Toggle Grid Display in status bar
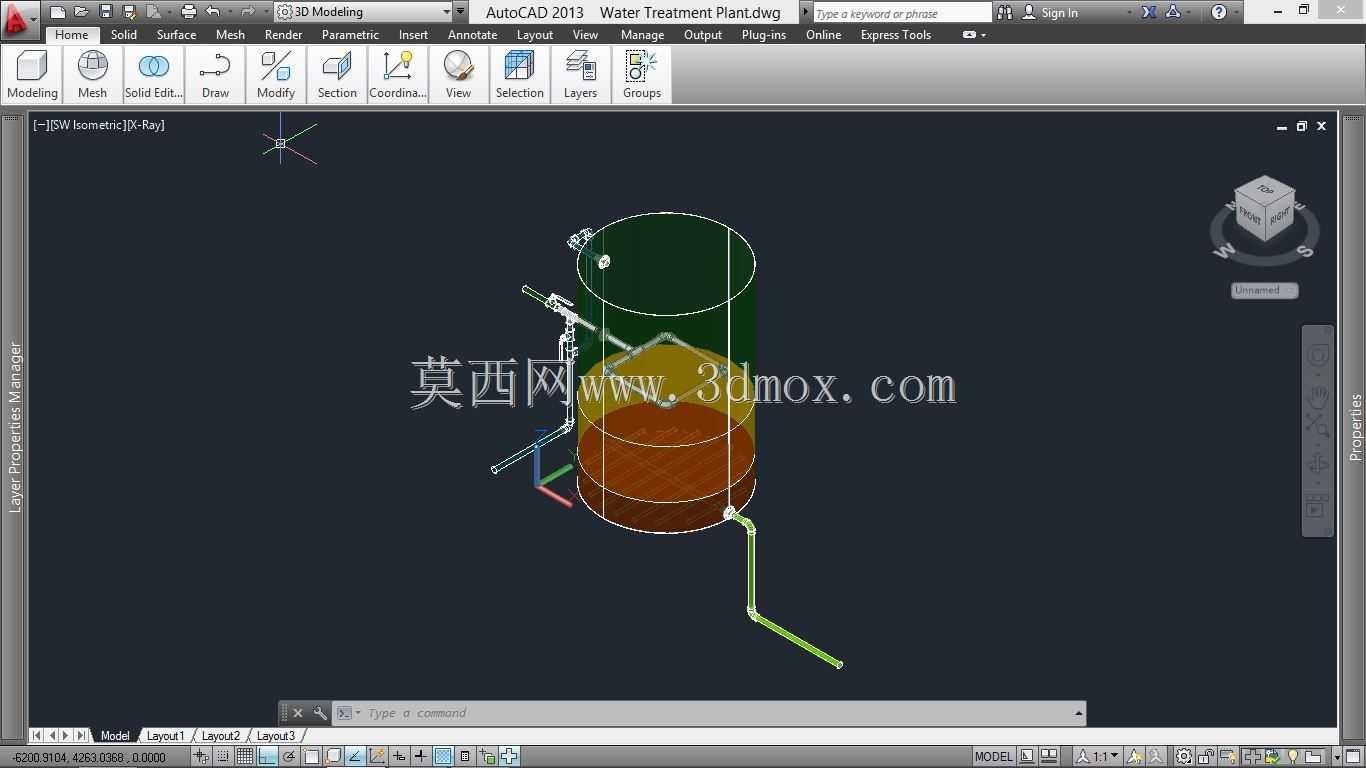Image resolution: width=1366 pixels, height=768 pixels. [244, 756]
